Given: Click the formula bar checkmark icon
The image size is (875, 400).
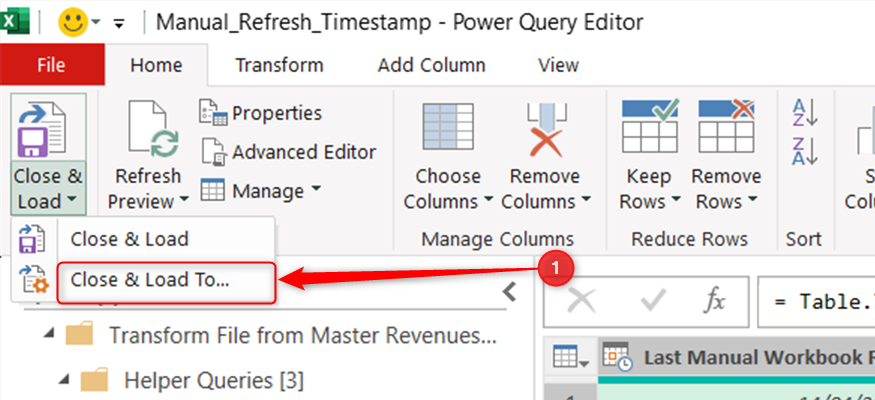Looking at the screenshot, I should (x=651, y=302).
